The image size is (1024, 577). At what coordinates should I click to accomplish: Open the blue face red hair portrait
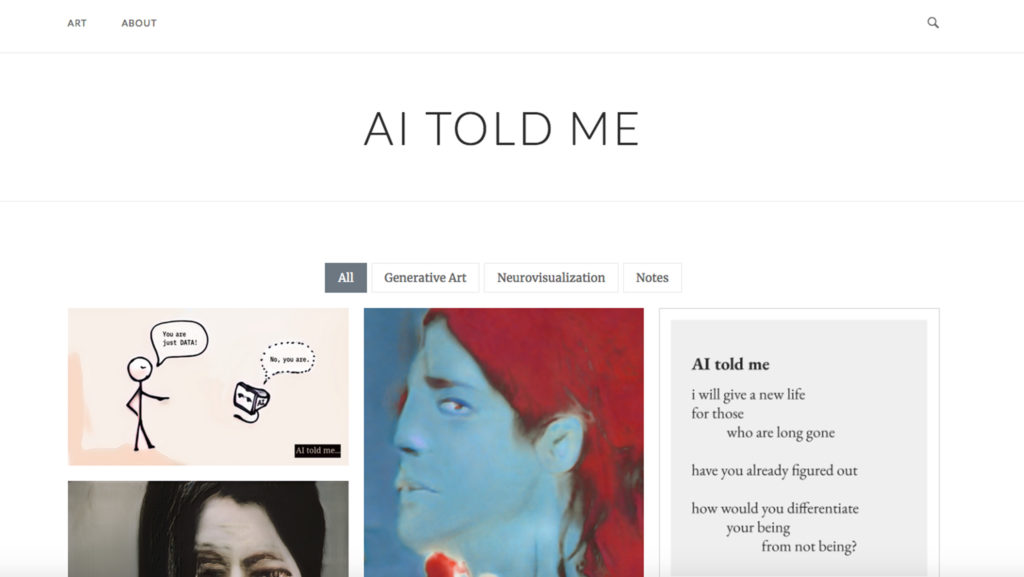504,443
